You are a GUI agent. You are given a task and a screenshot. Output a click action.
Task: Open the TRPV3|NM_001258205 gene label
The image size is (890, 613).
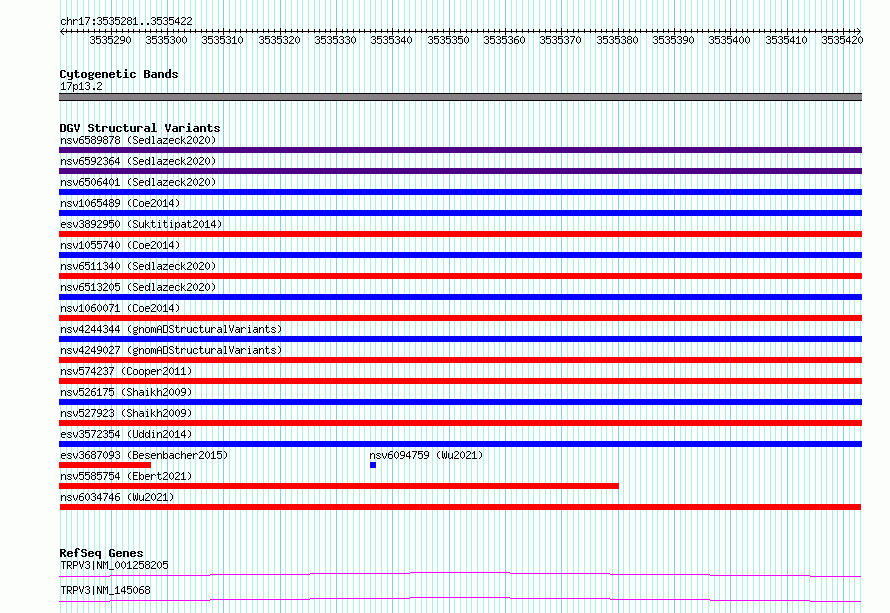(x=114, y=565)
